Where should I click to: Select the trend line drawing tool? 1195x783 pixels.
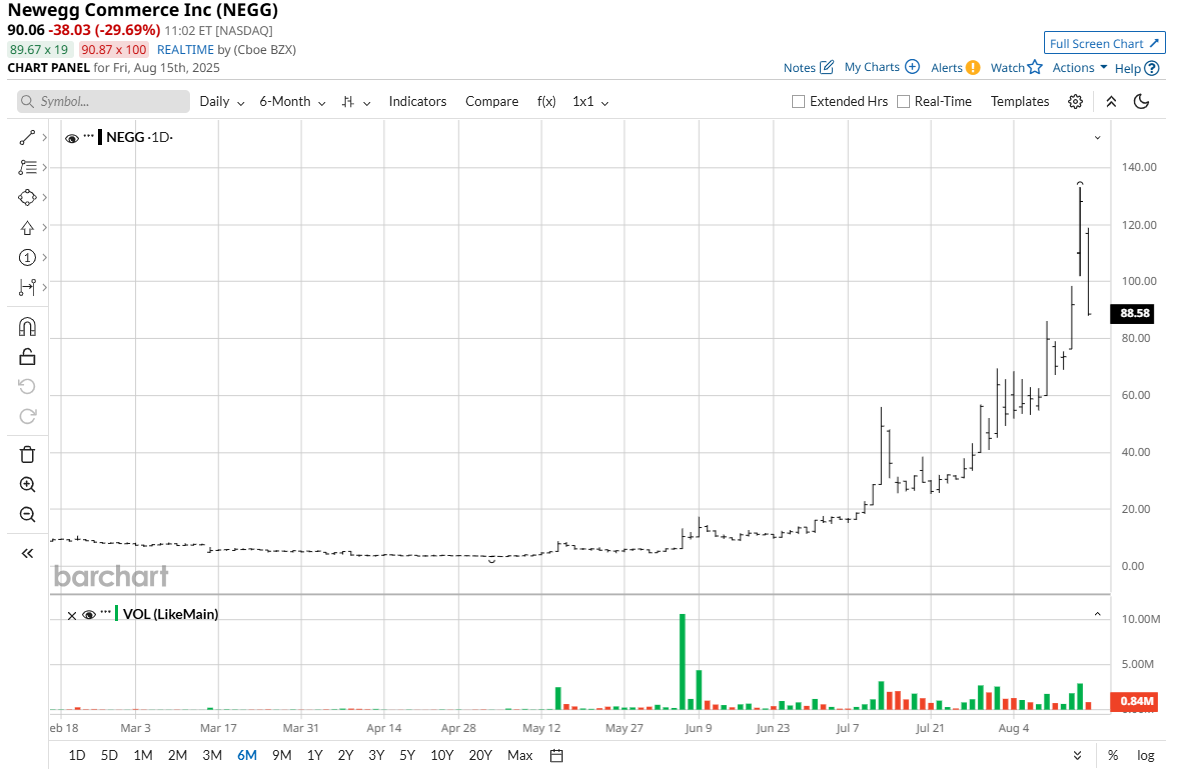click(x=27, y=137)
